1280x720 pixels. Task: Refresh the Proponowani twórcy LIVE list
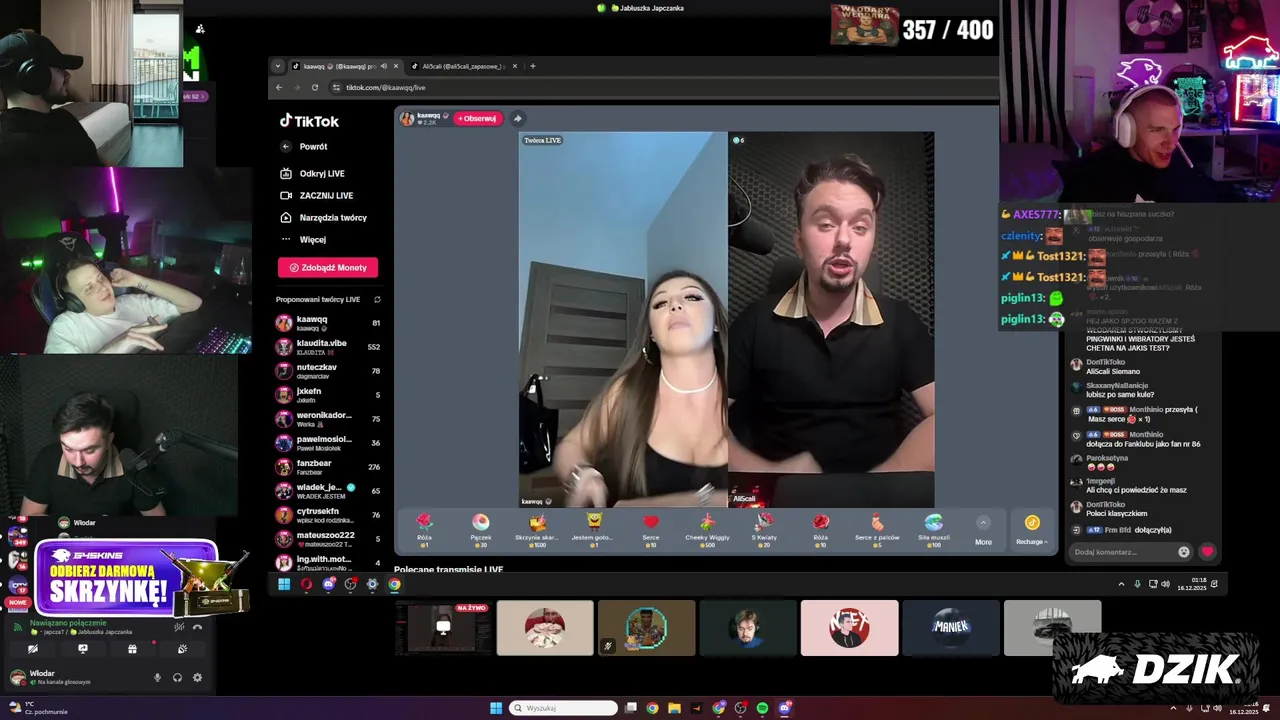(377, 299)
